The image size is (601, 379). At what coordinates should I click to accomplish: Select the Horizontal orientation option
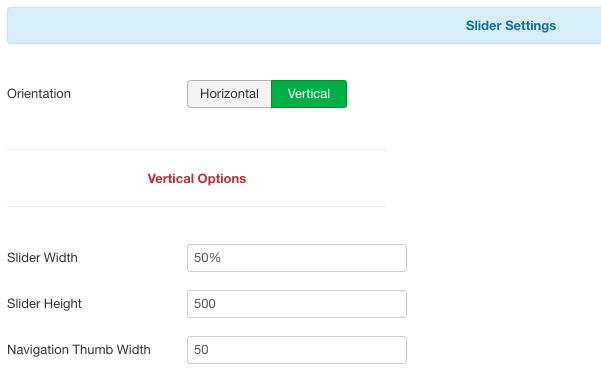click(x=229, y=94)
